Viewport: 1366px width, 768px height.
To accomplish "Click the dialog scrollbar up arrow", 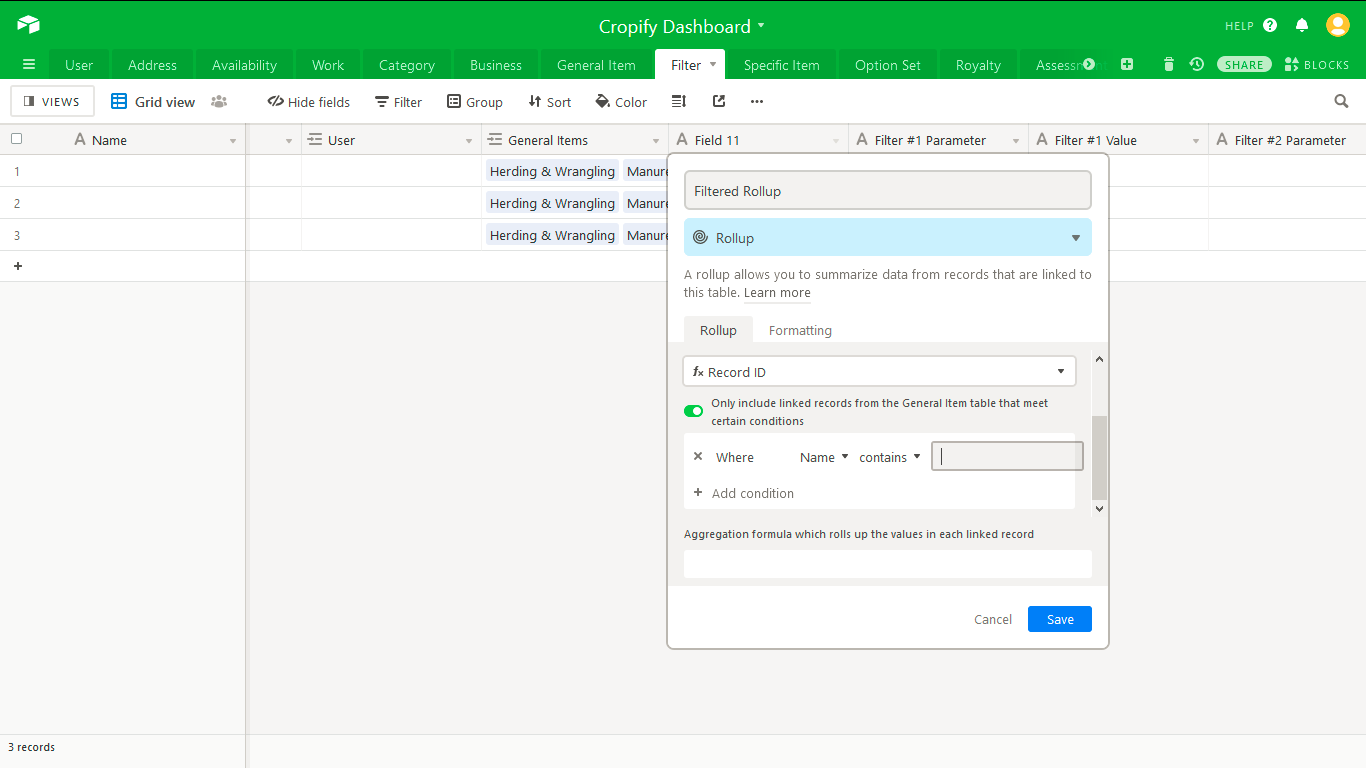I will point(1099,359).
